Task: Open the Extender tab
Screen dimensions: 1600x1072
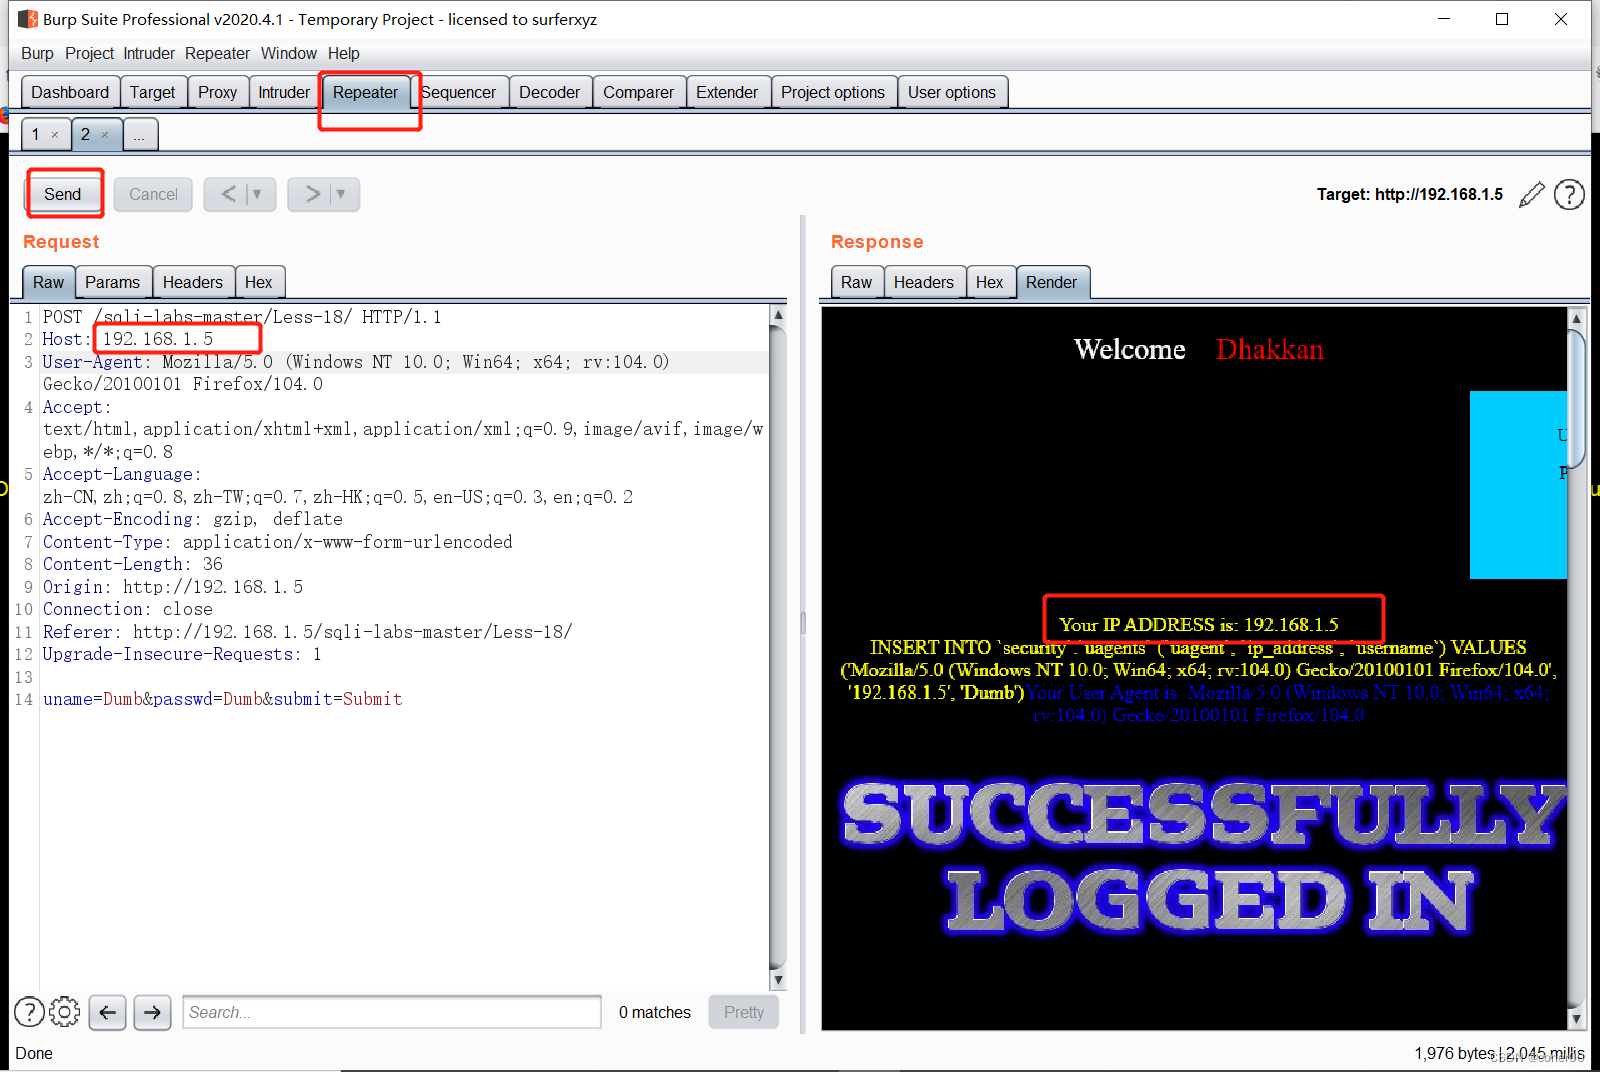Action: click(727, 92)
